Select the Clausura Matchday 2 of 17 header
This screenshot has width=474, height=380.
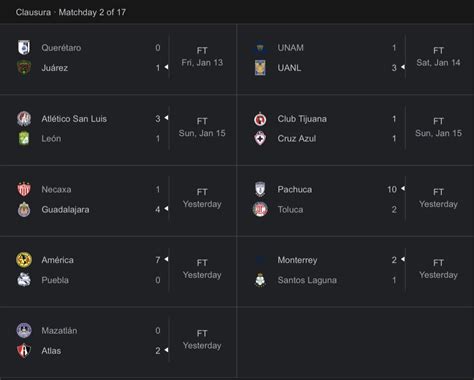[x=71, y=12]
